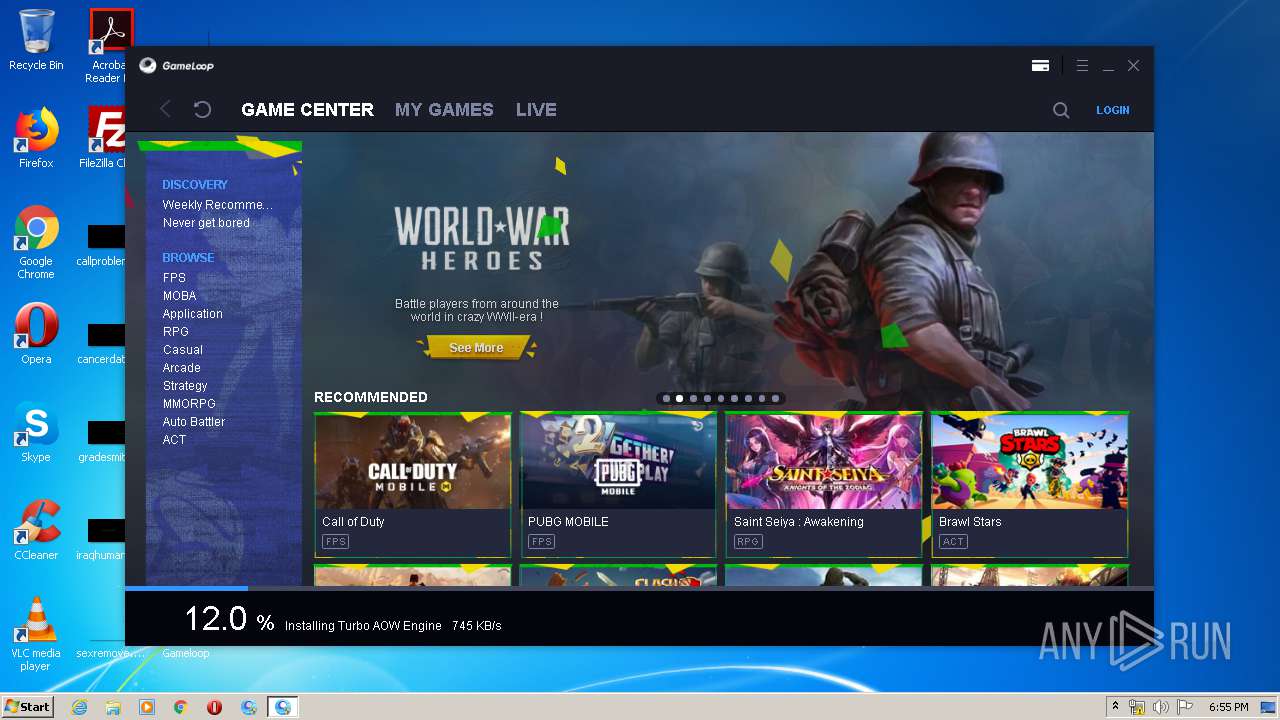Launch Opera from desktop
The image size is (1280, 720).
click(36, 334)
